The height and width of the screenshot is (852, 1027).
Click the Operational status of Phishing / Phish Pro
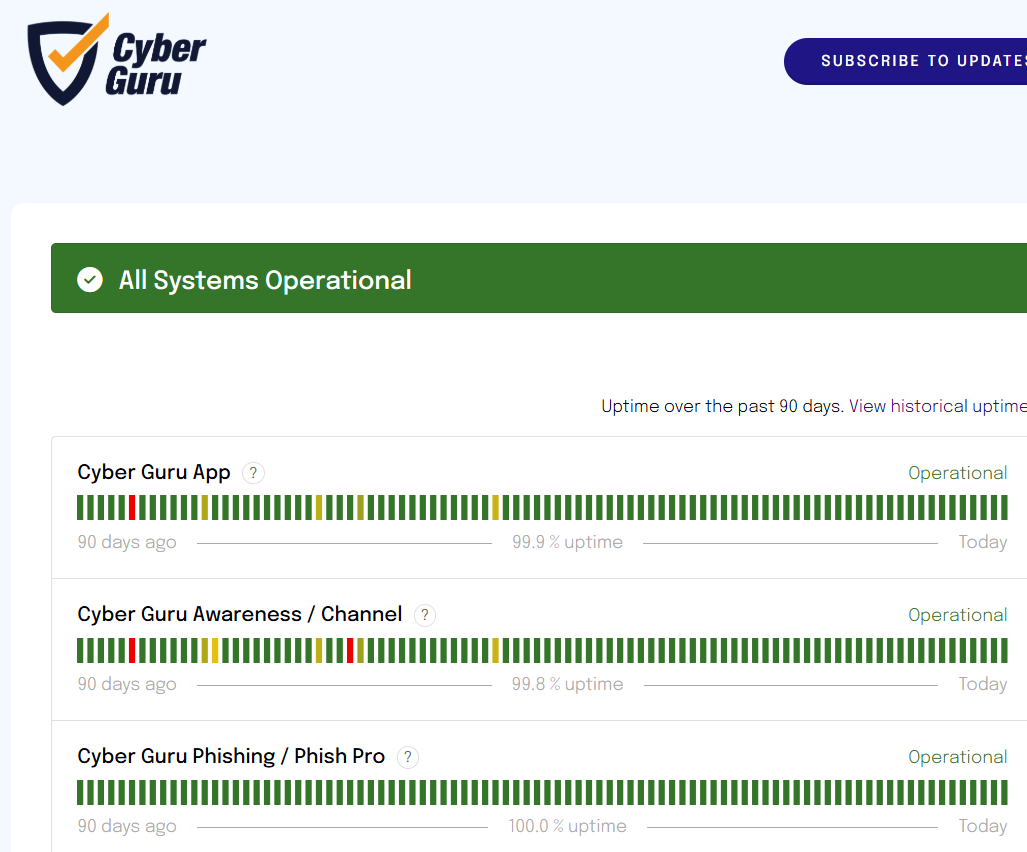[x=958, y=757]
